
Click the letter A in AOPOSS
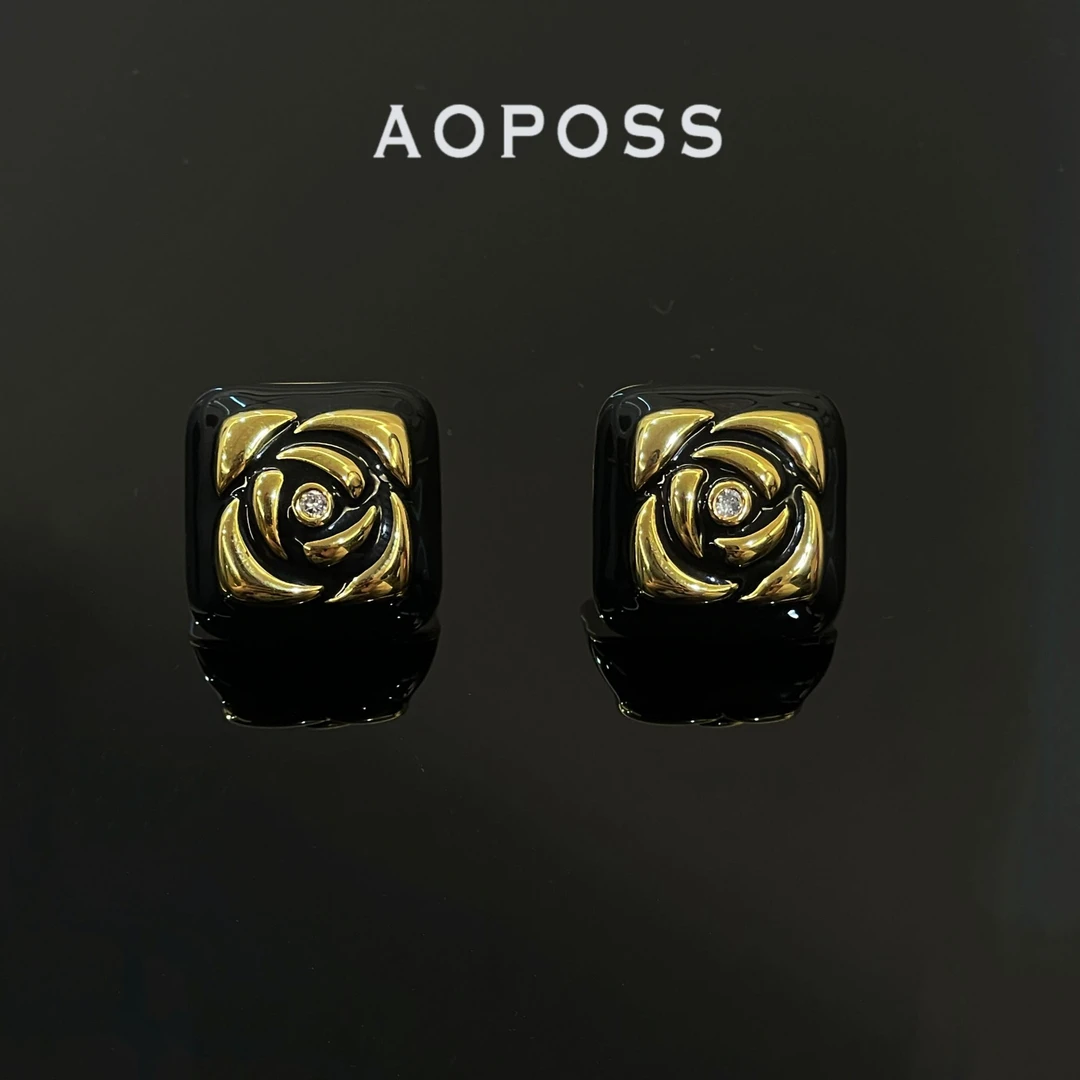397,132
